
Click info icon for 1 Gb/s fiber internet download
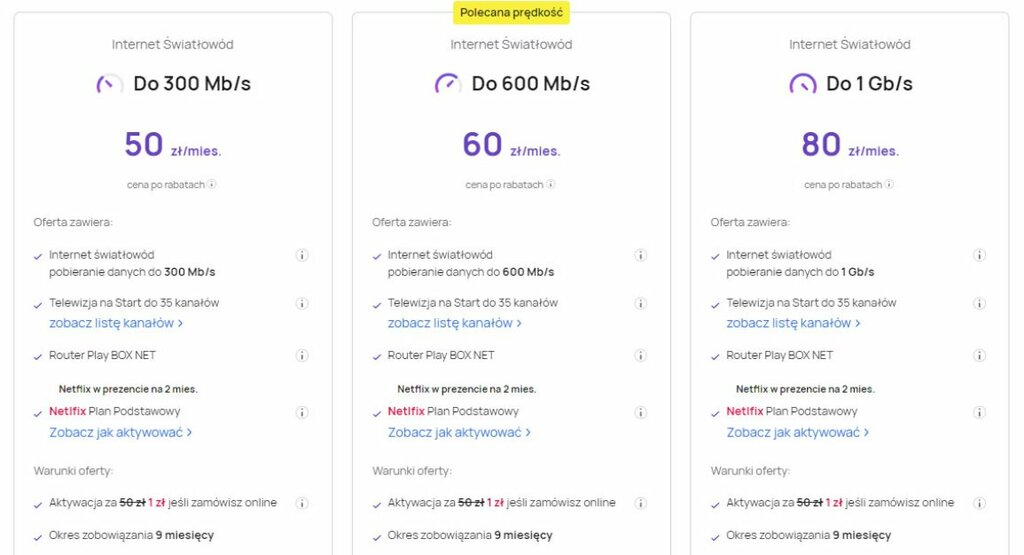pos(979,255)
